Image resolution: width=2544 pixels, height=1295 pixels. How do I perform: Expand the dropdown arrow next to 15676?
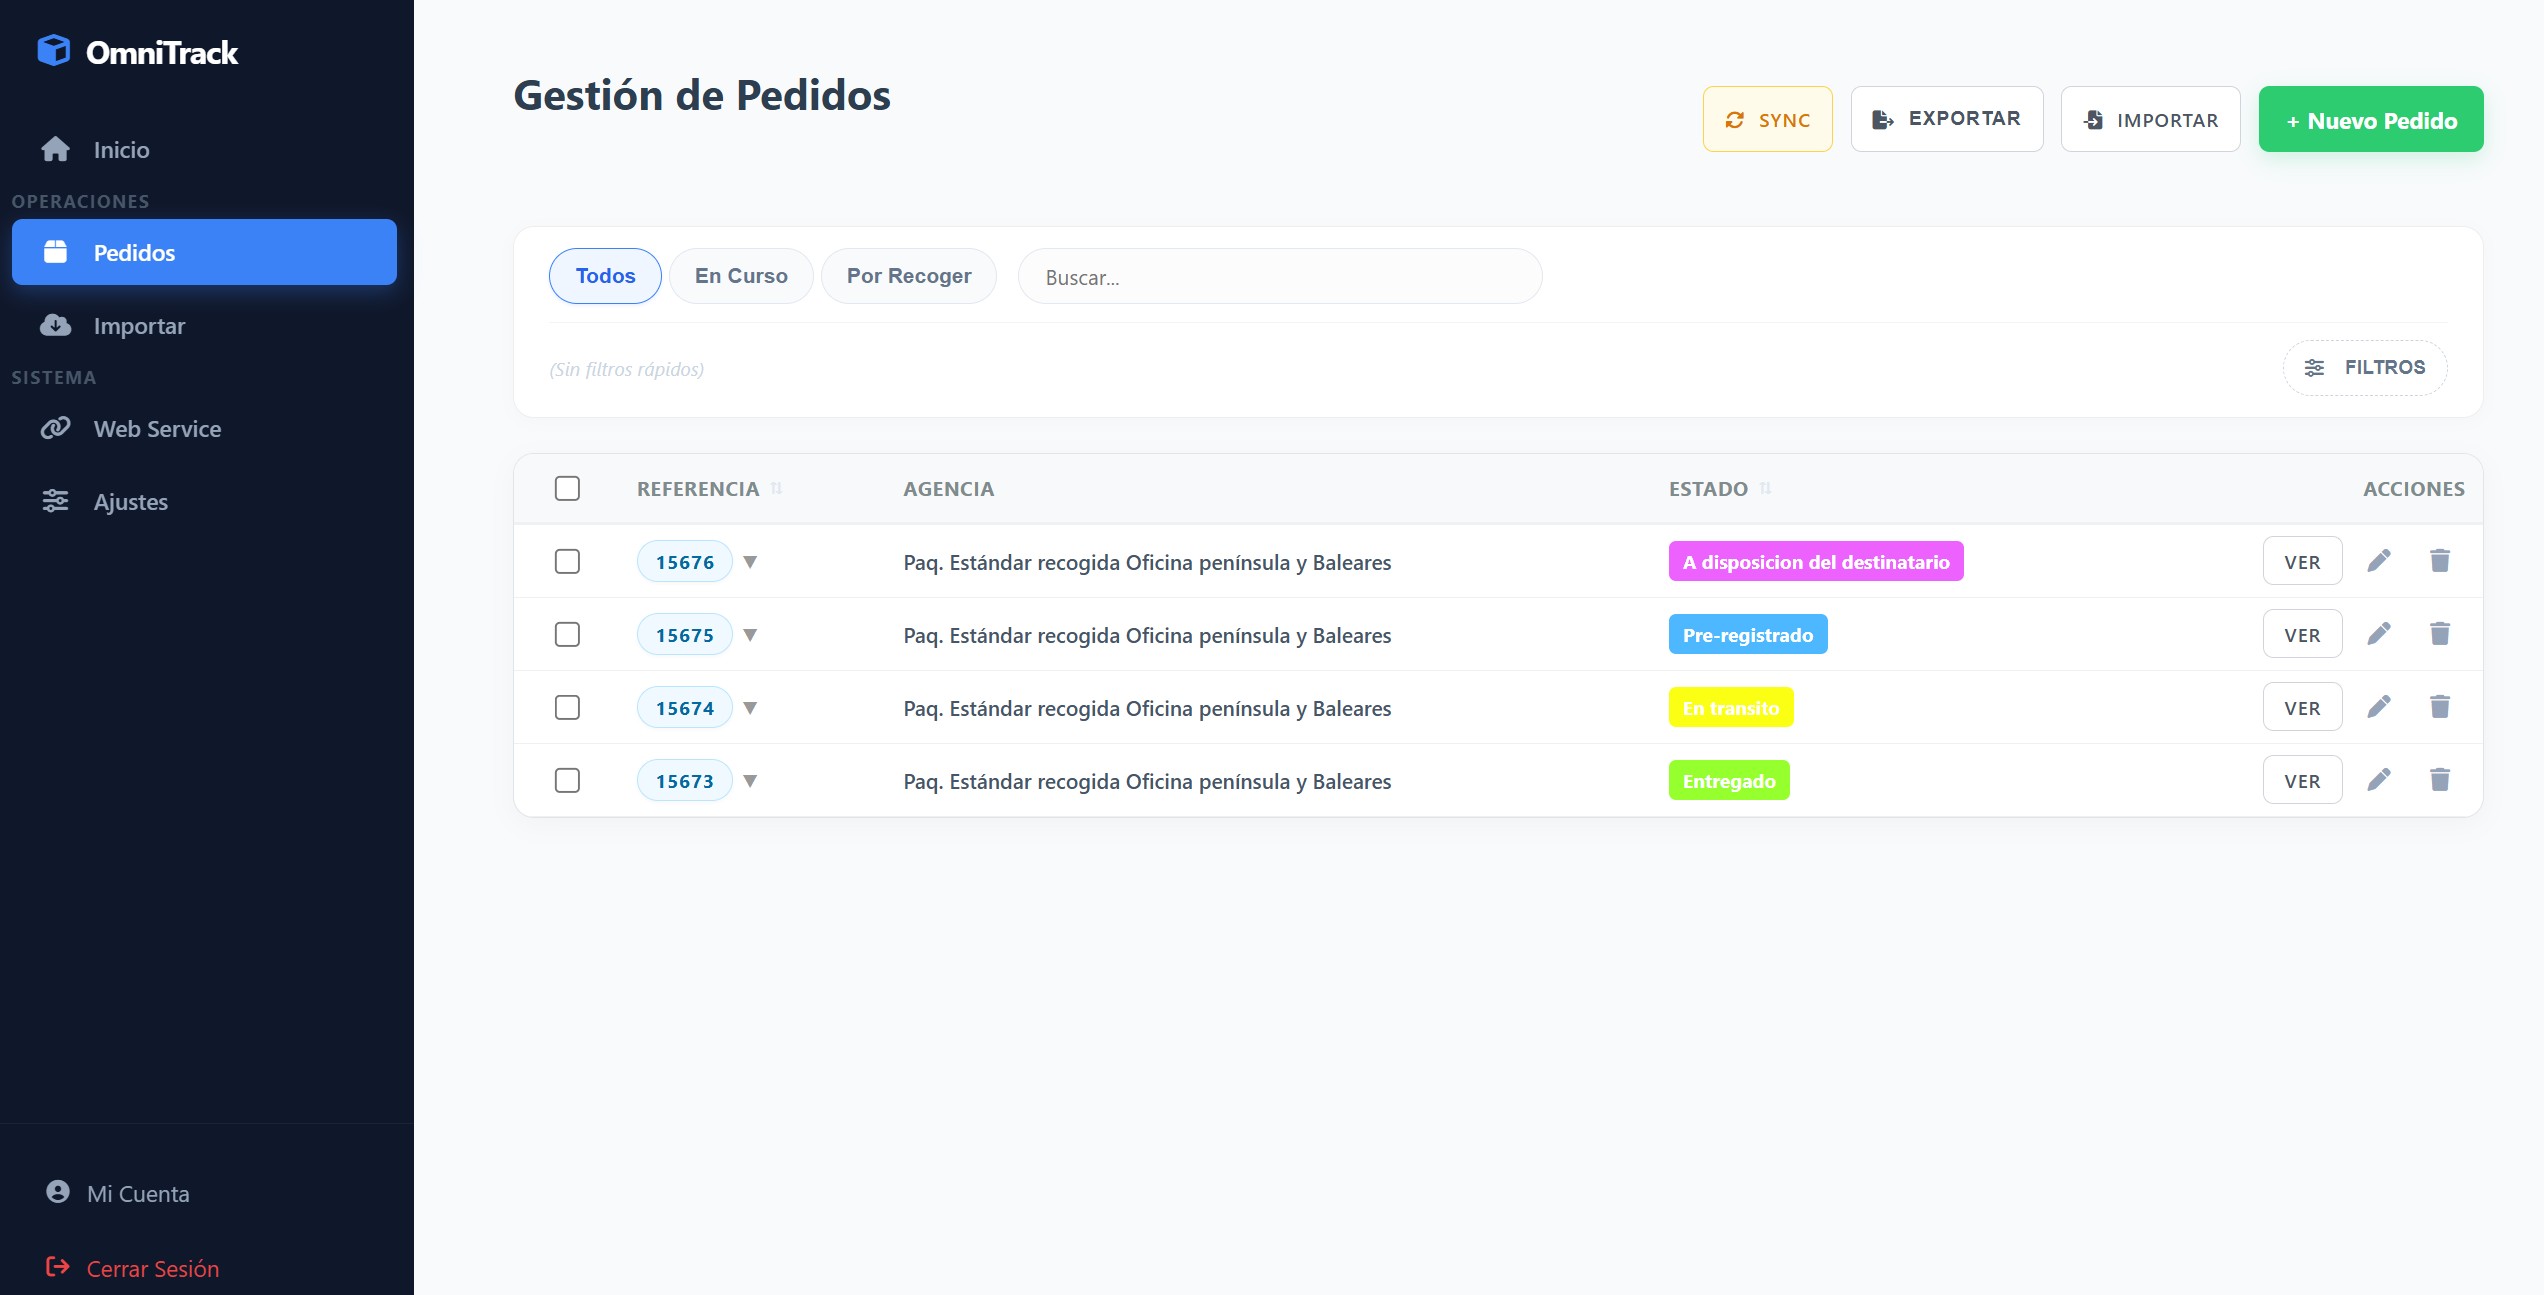tap(750, 562)
